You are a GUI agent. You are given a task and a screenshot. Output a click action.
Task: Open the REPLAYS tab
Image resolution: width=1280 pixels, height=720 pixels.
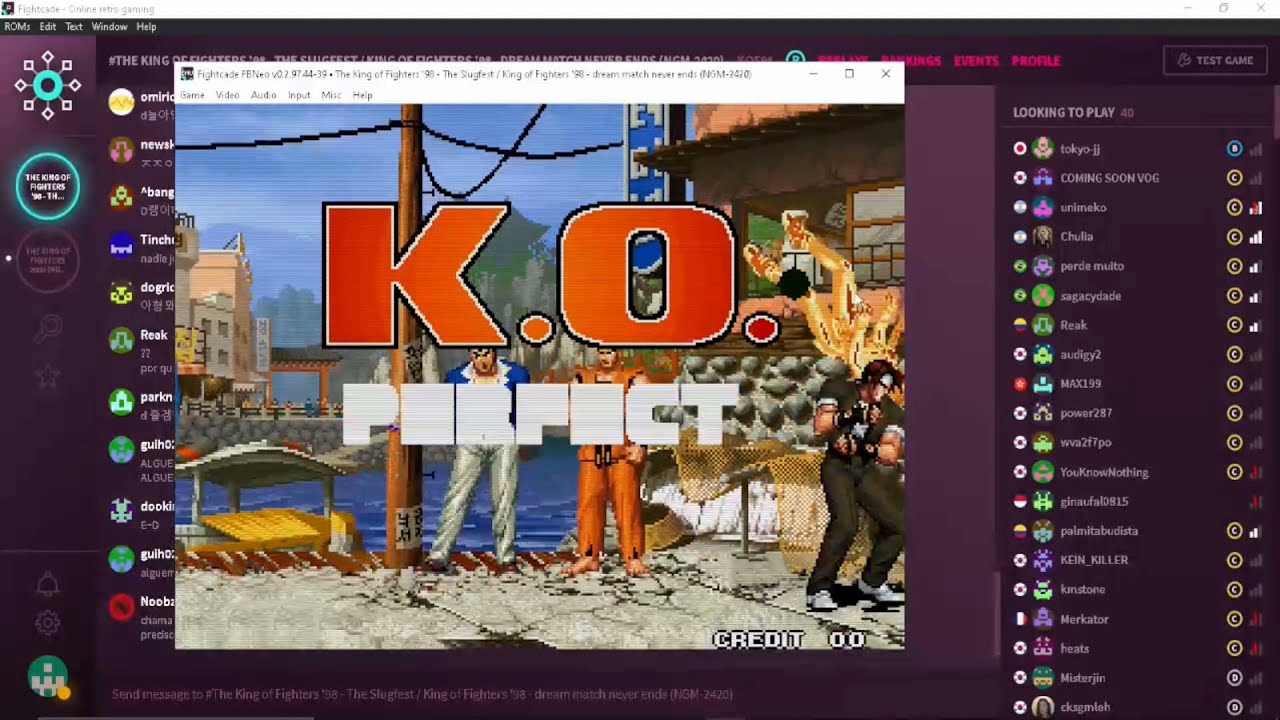pyautogui.click(x=842, y=60)
